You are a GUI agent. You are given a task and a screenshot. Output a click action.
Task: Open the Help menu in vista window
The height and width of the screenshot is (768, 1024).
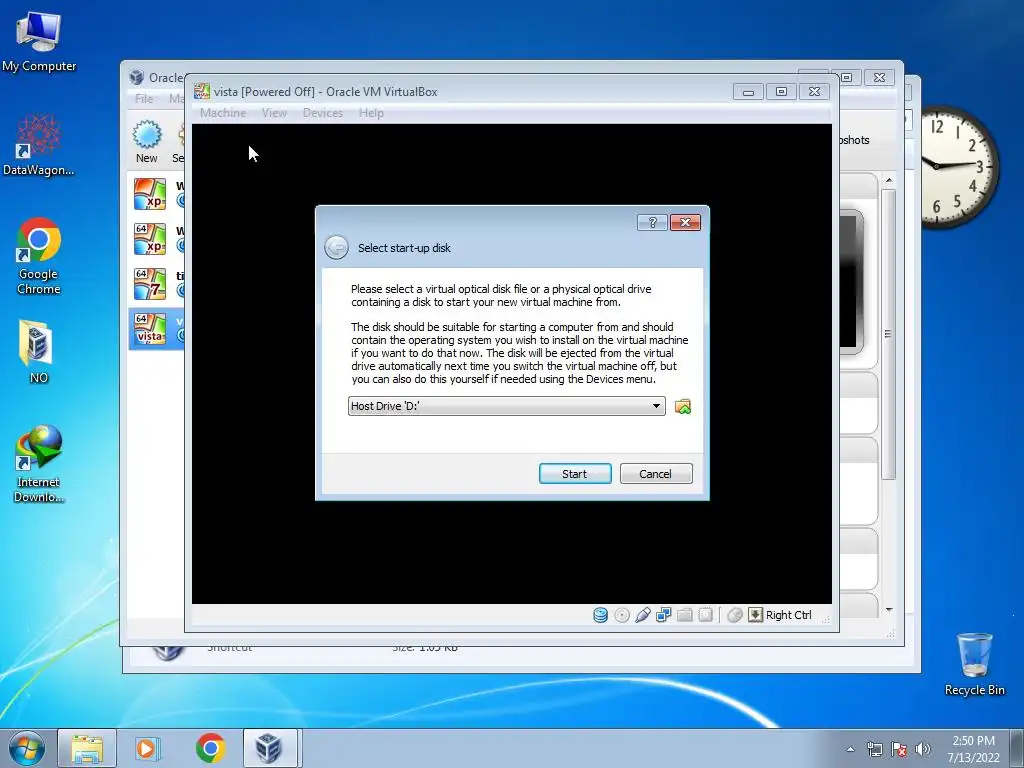371,113
